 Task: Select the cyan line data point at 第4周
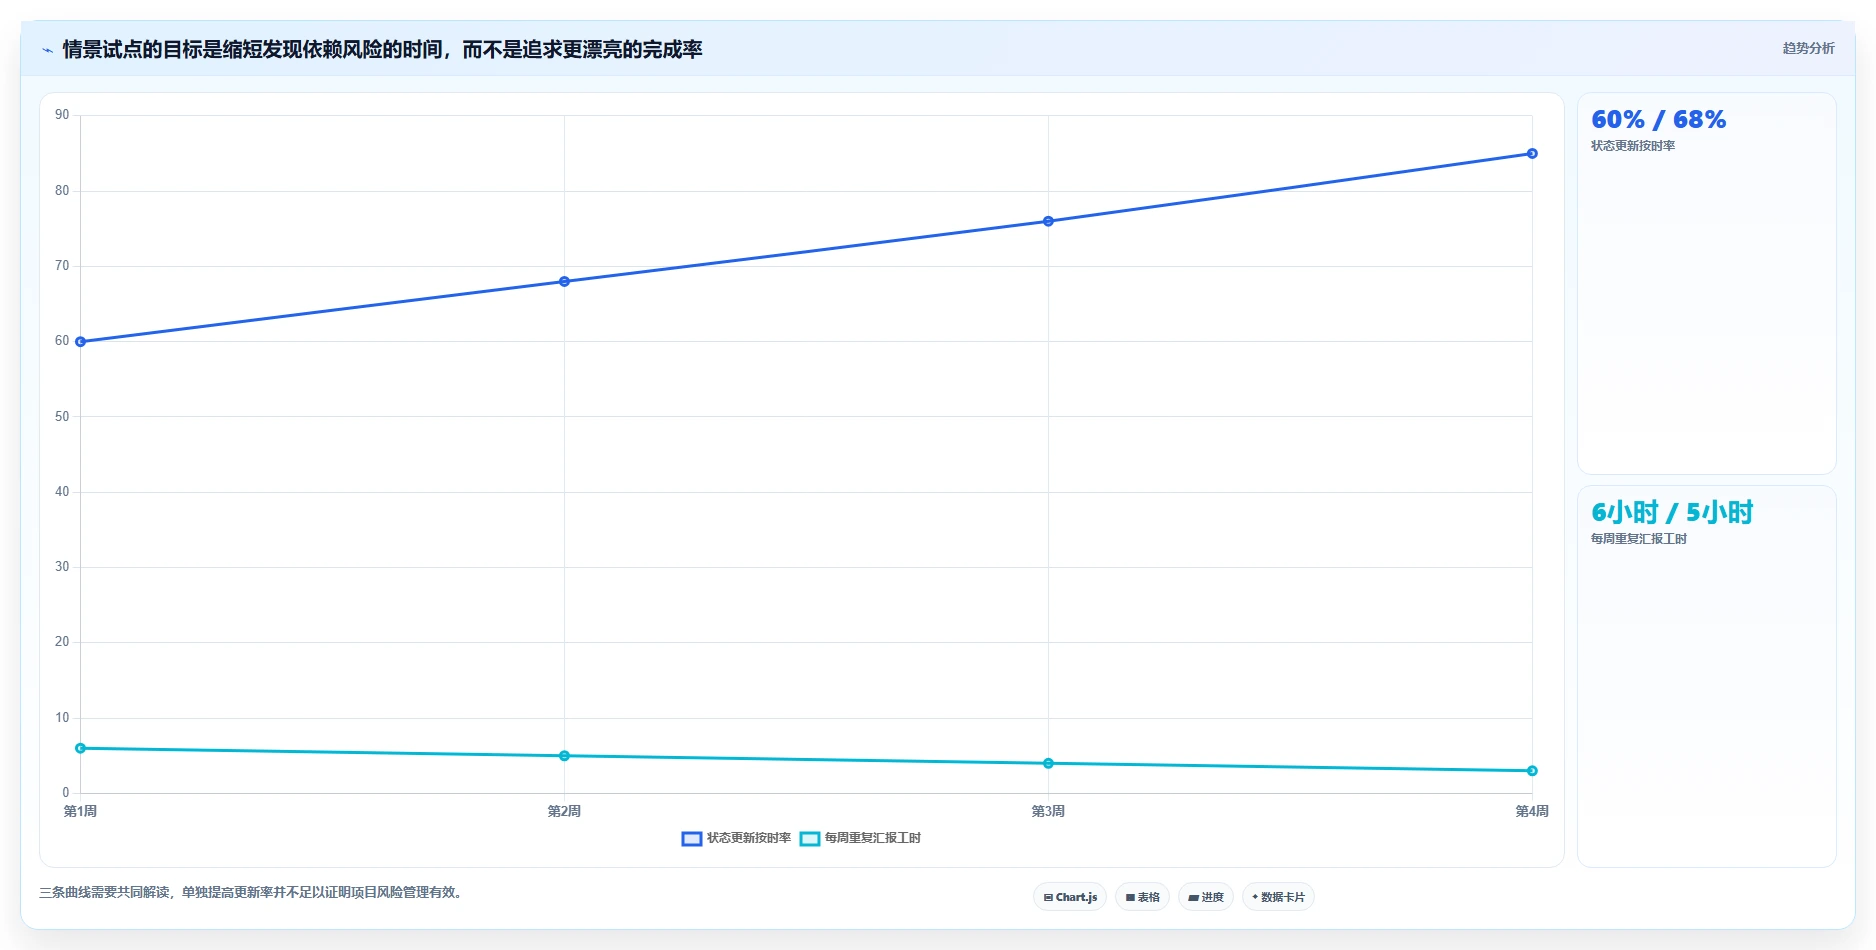(x=1532, y=771)
